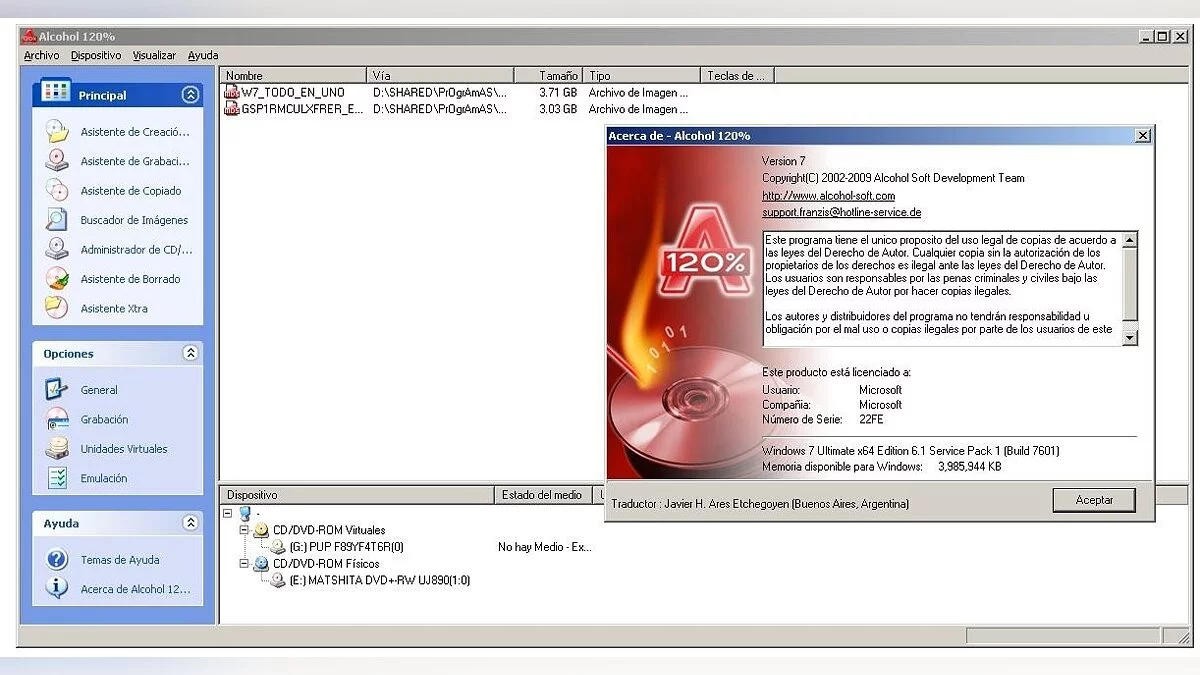Follow the www.alcohol-soft.com link
The image size is (1200, 675).
(x=828, y=196)
